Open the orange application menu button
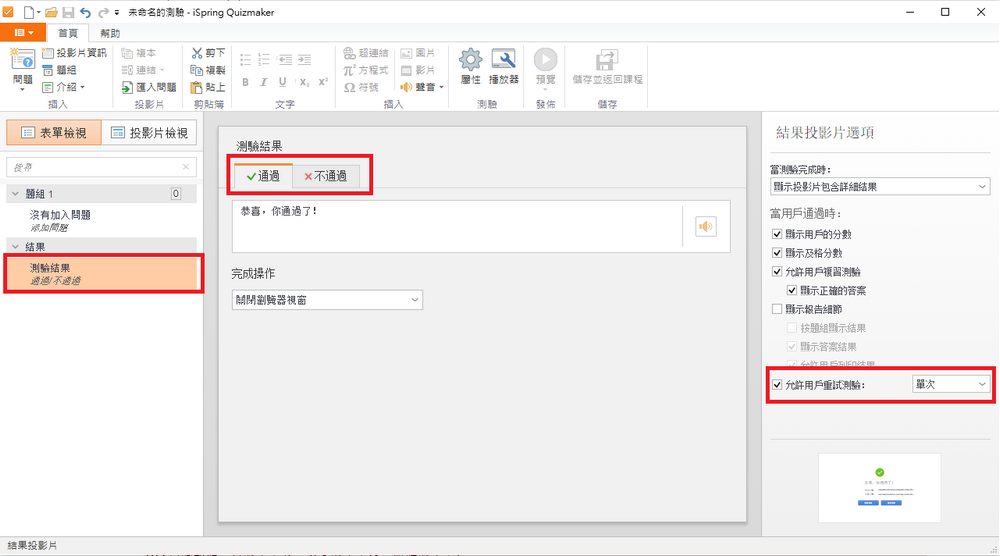The image size is (1000, 556). [24, 33]
